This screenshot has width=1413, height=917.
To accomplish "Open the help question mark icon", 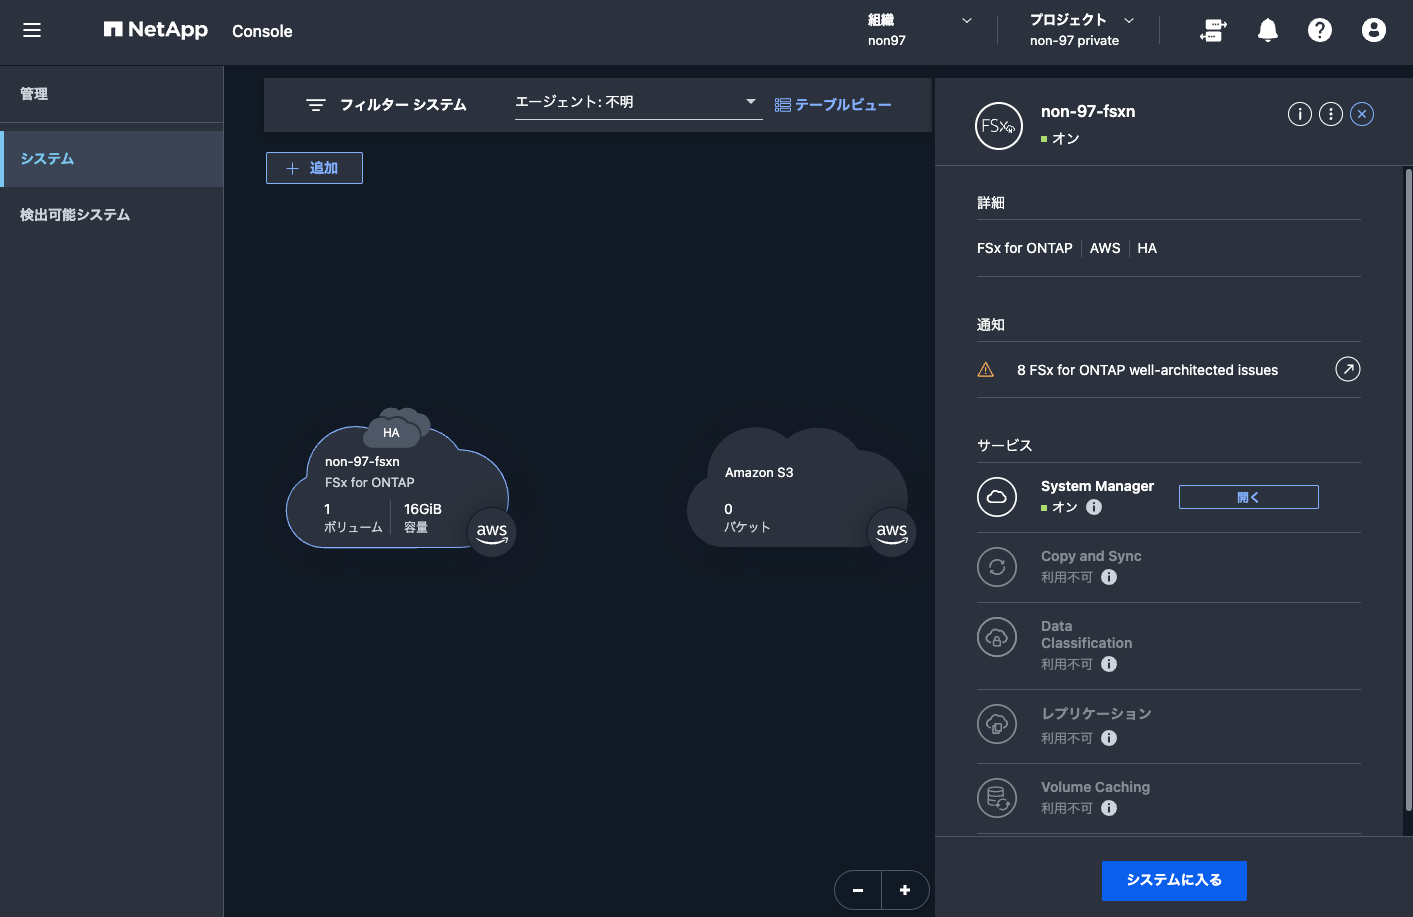I will pos(1320,31).
